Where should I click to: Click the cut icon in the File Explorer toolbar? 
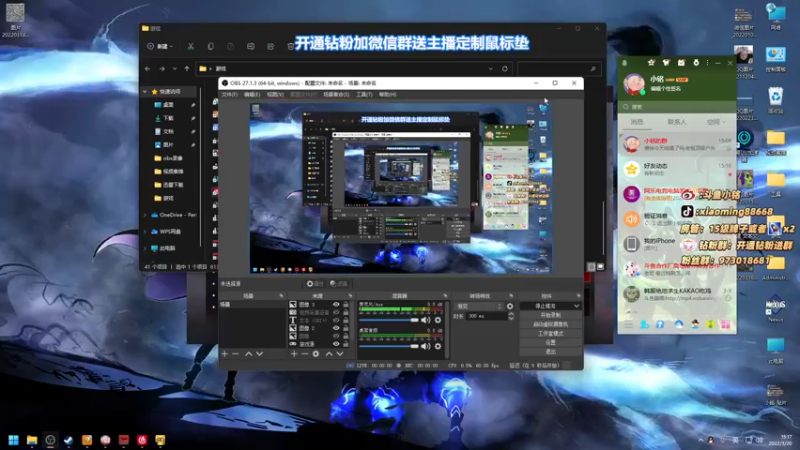click(x=191, y=46)
